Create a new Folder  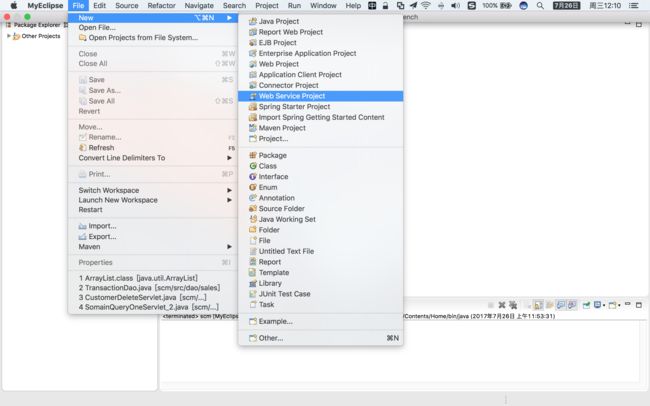click(320, 230)
